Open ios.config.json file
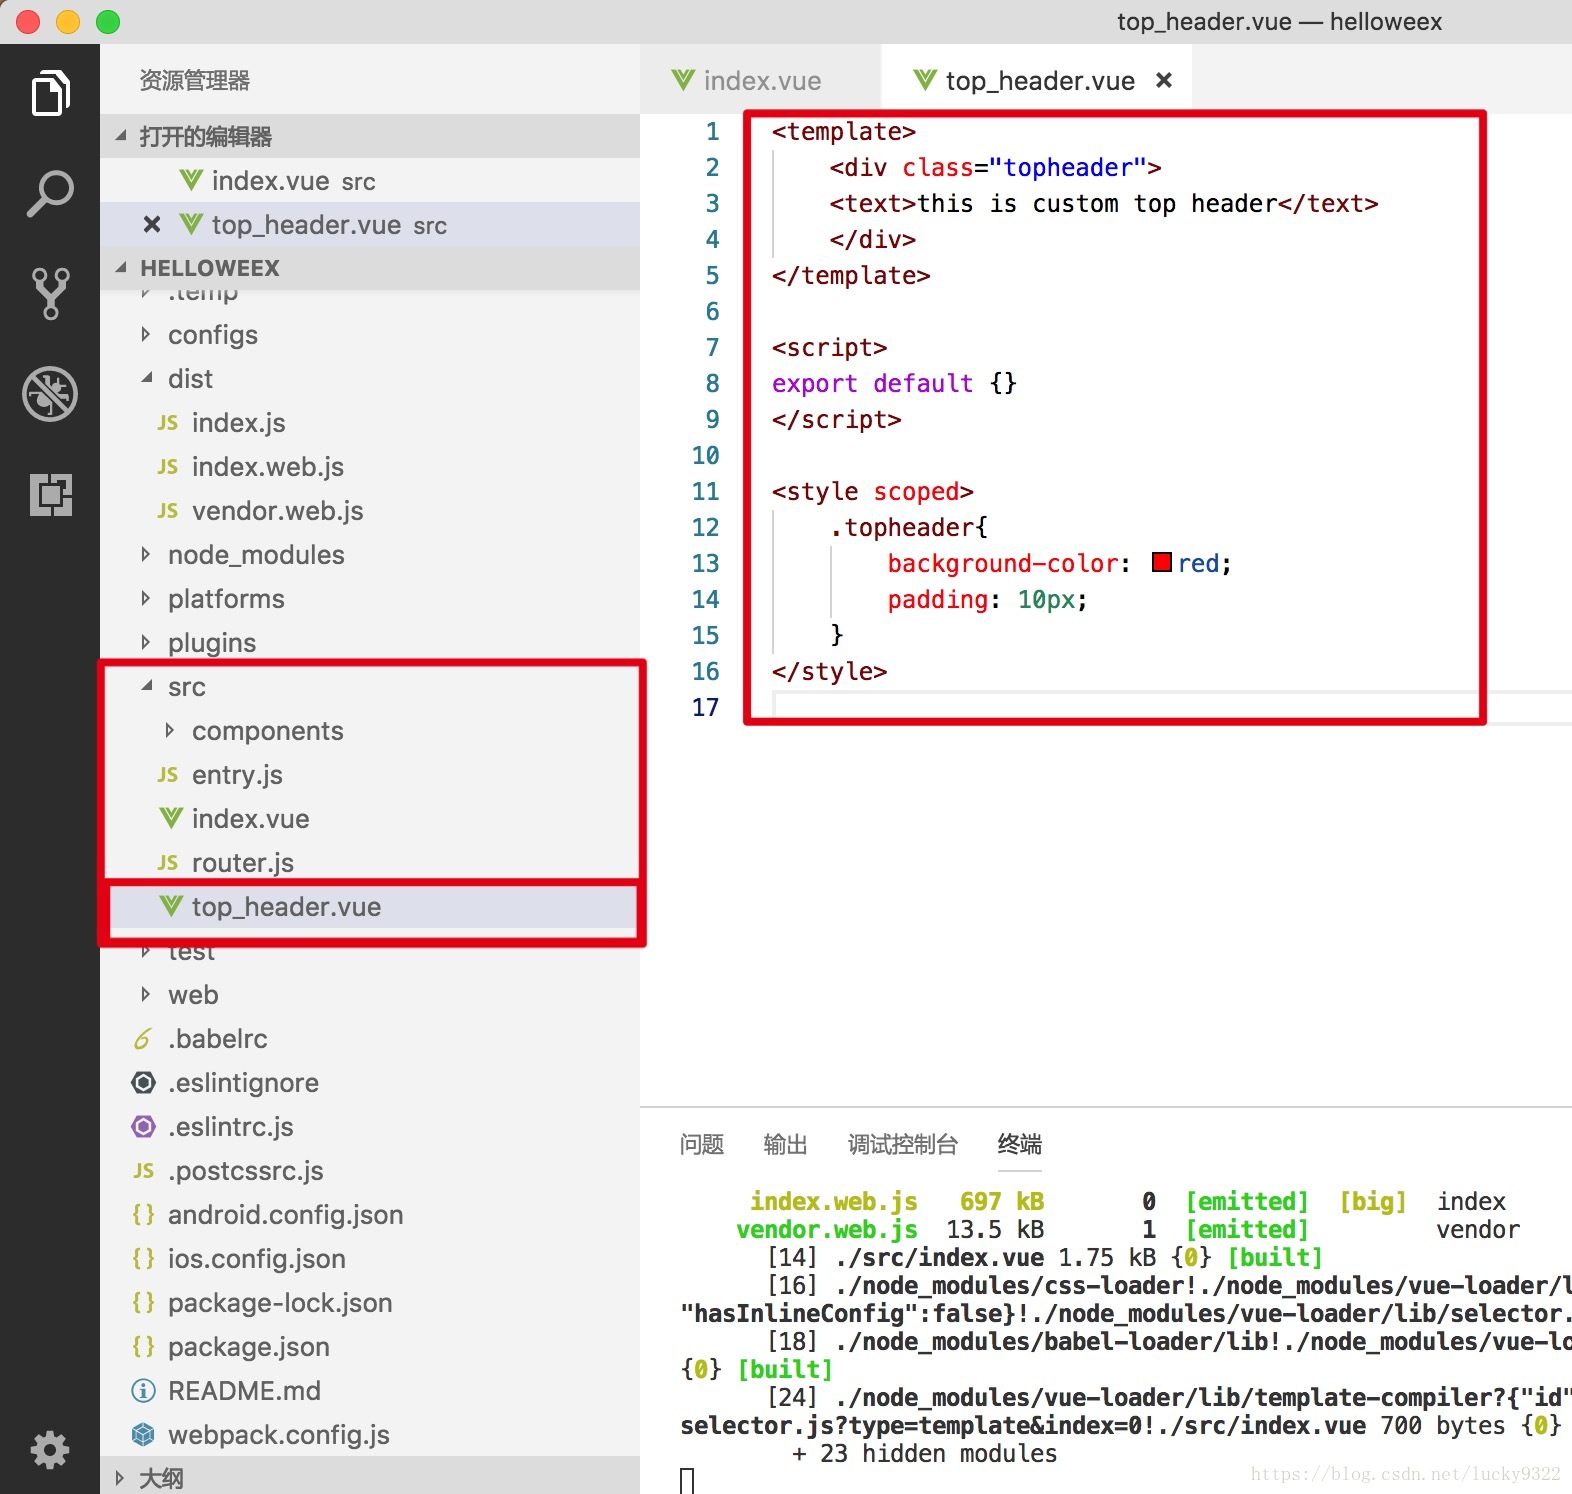 click(370, 1259)
